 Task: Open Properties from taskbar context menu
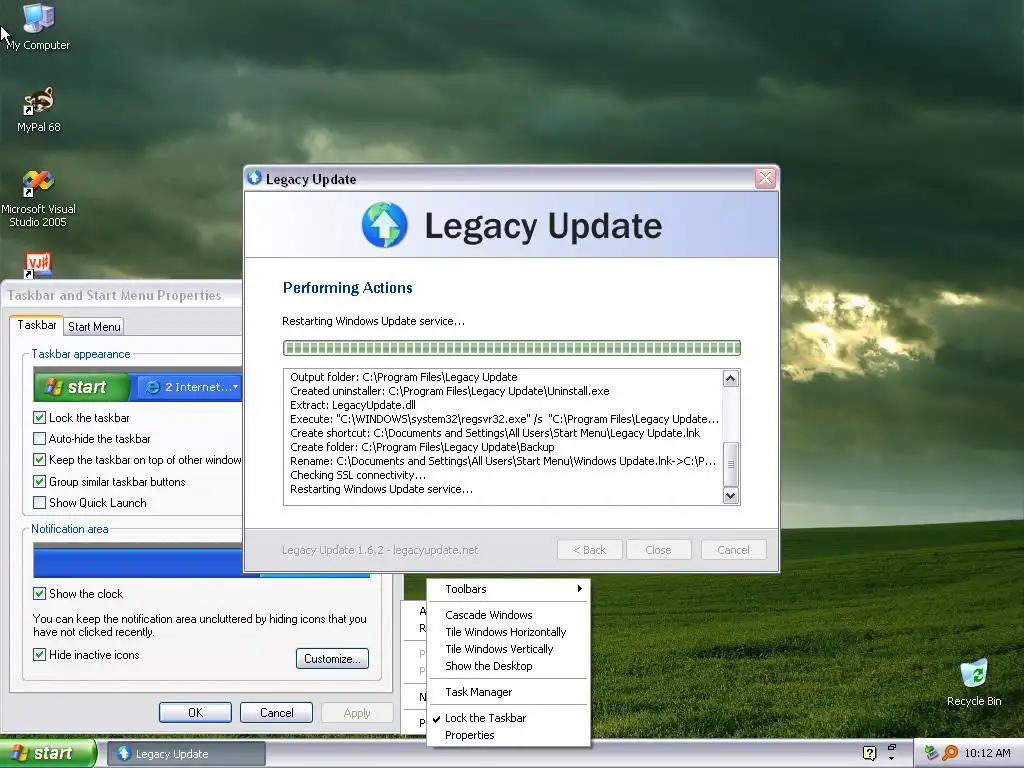pos(508,735)
